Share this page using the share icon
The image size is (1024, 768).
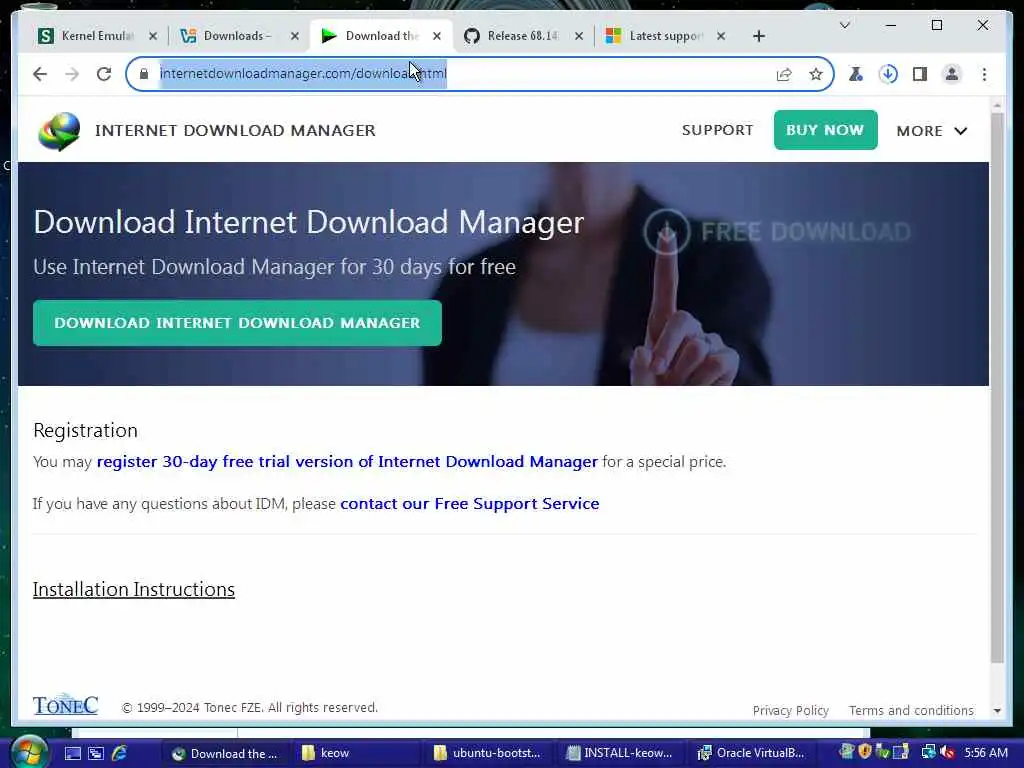pos(784,74)
